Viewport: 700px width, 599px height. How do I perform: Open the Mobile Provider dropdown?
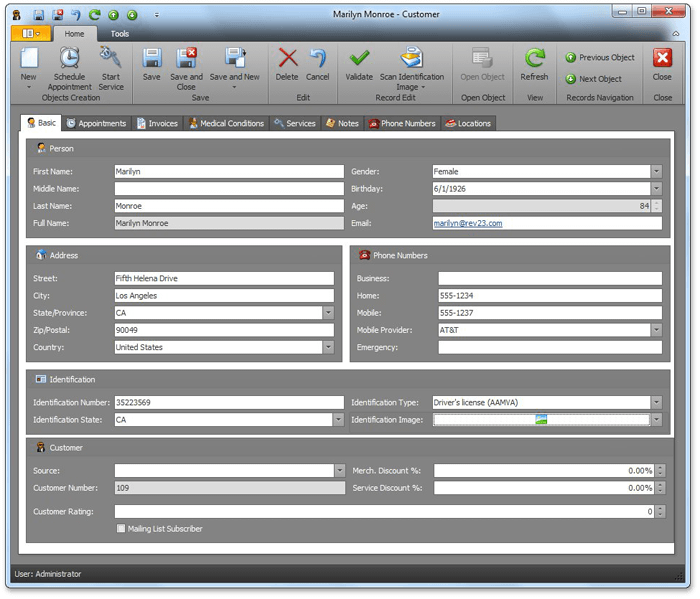[x=656, y=330]
